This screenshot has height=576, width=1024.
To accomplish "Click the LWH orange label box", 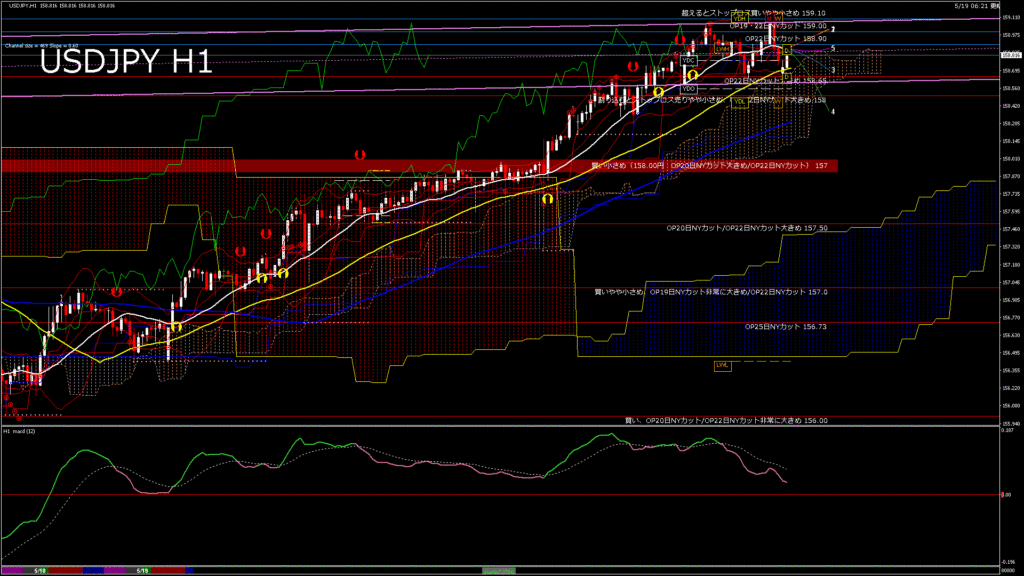I will tap(722, 50).
